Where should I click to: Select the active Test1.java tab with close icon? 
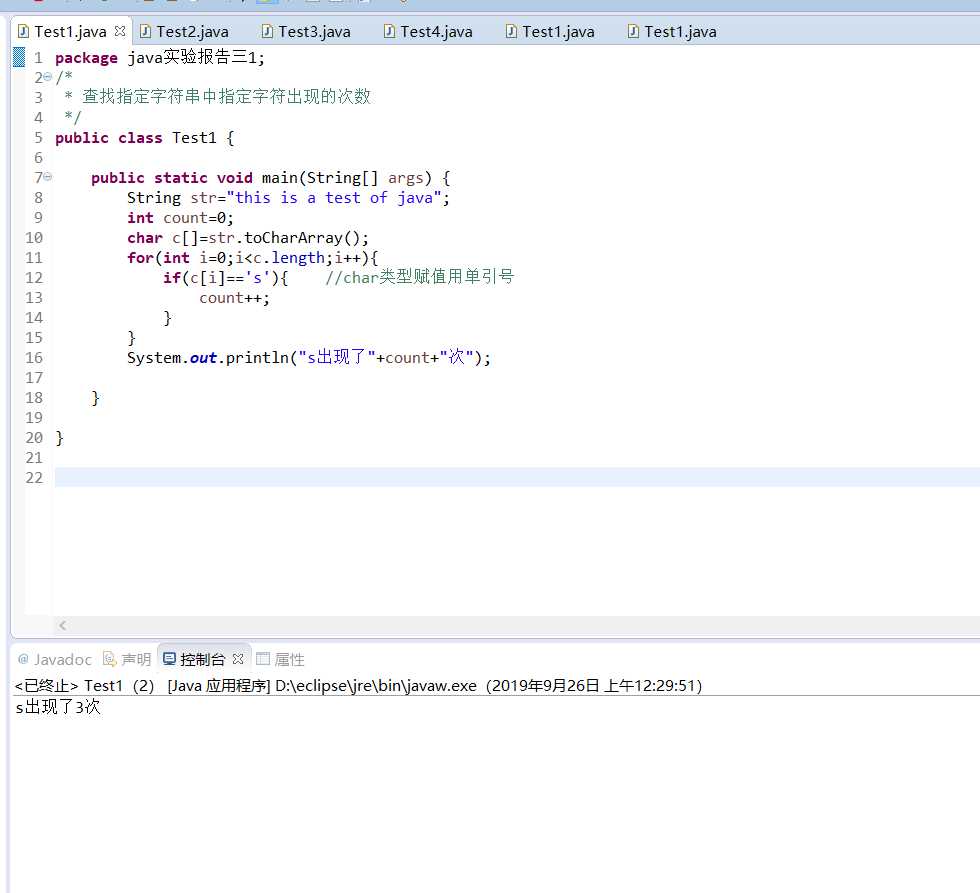click(x=70, y=31)
